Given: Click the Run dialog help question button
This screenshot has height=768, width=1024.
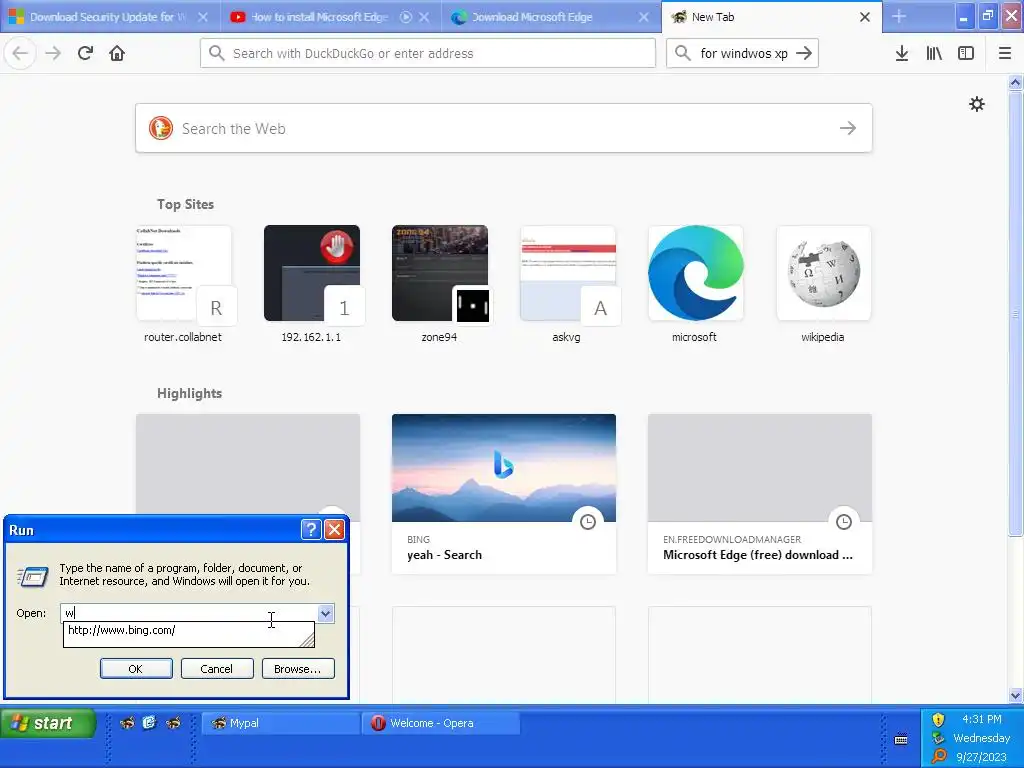Looking at the screenshot, I should [311, 530].
